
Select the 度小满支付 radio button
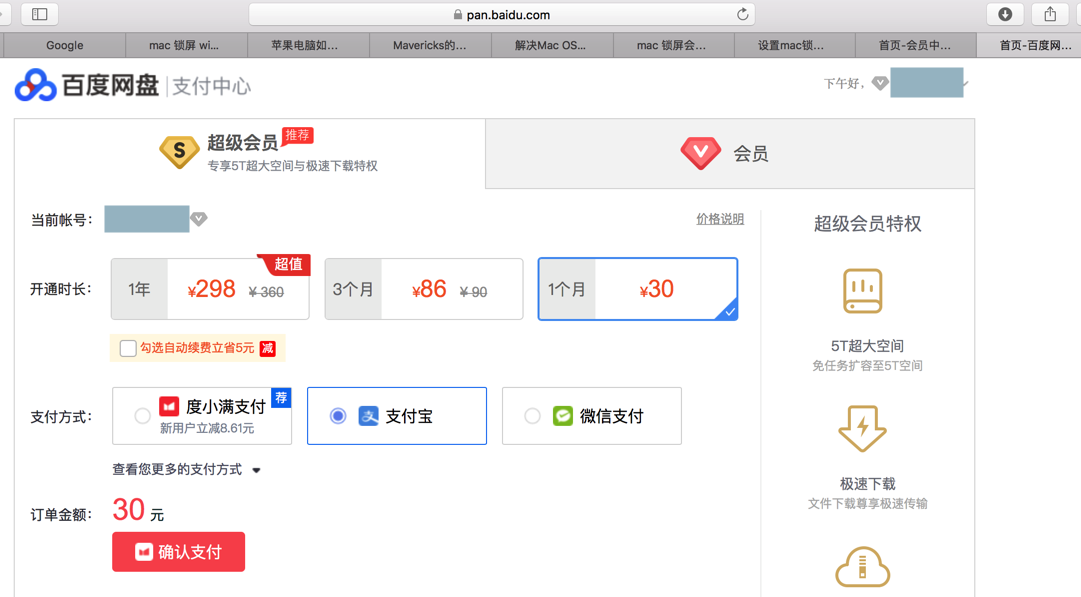coord(142,416)
